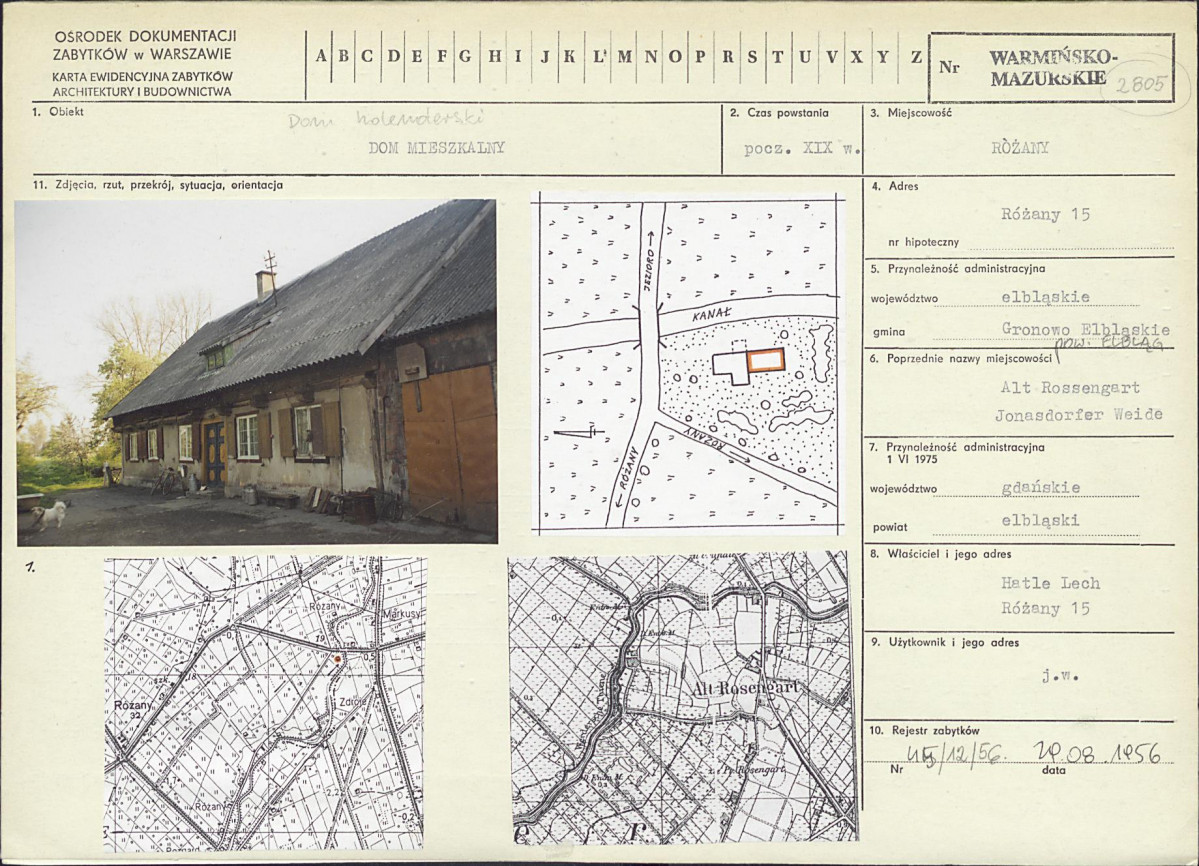Image resolution: width=1199 pixels, height=866 pixels.
Task: Click the letter A index cell
Action: [321, 57]
